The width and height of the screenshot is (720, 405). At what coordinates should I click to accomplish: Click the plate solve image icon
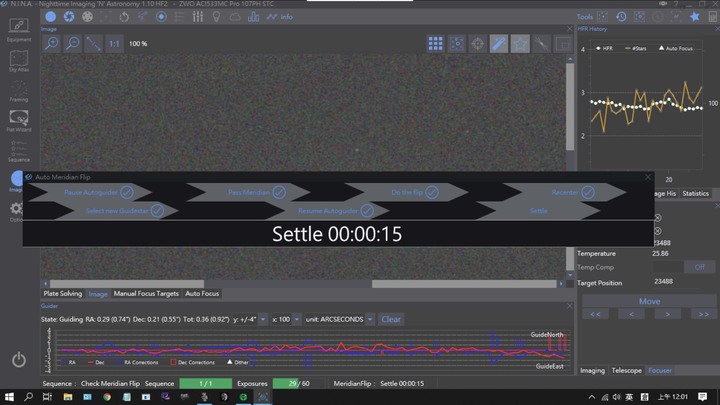(457, 44)
